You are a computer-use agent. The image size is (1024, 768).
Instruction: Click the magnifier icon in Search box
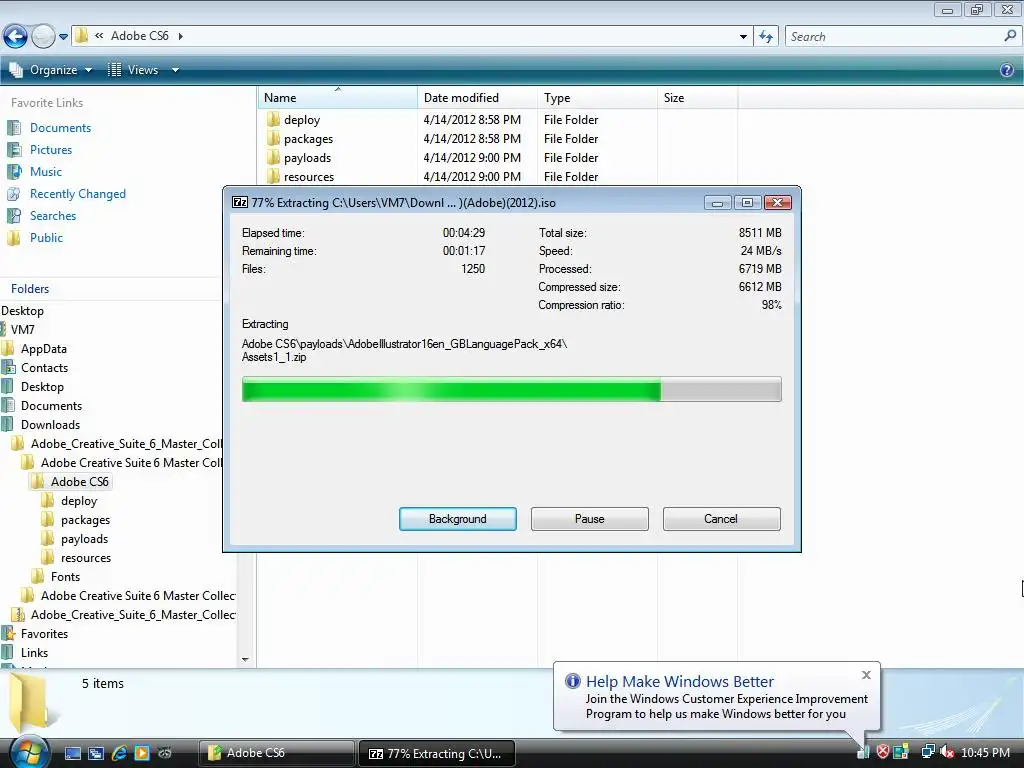tap(1010, 36)
